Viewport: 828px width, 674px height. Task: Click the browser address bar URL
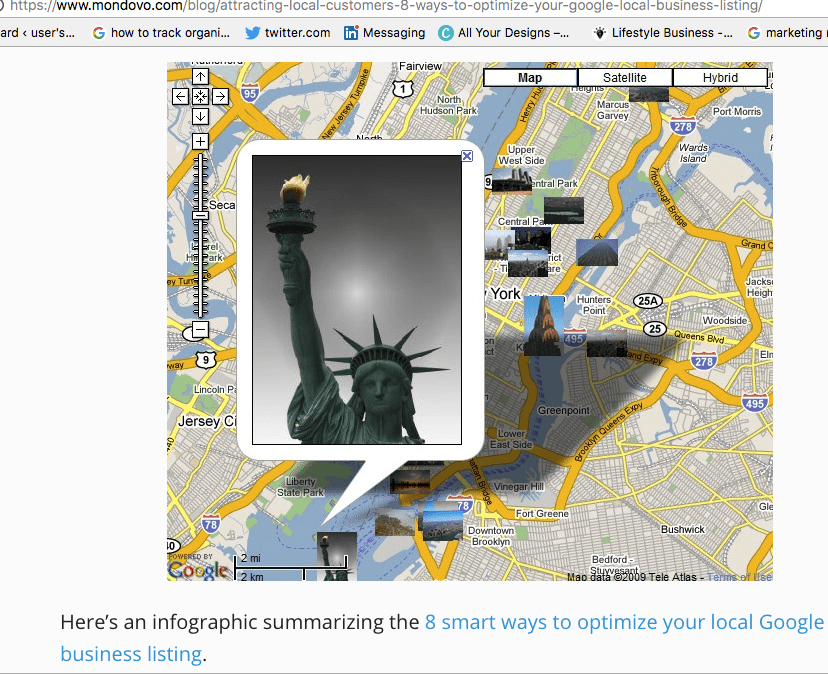tap(385, 6)
